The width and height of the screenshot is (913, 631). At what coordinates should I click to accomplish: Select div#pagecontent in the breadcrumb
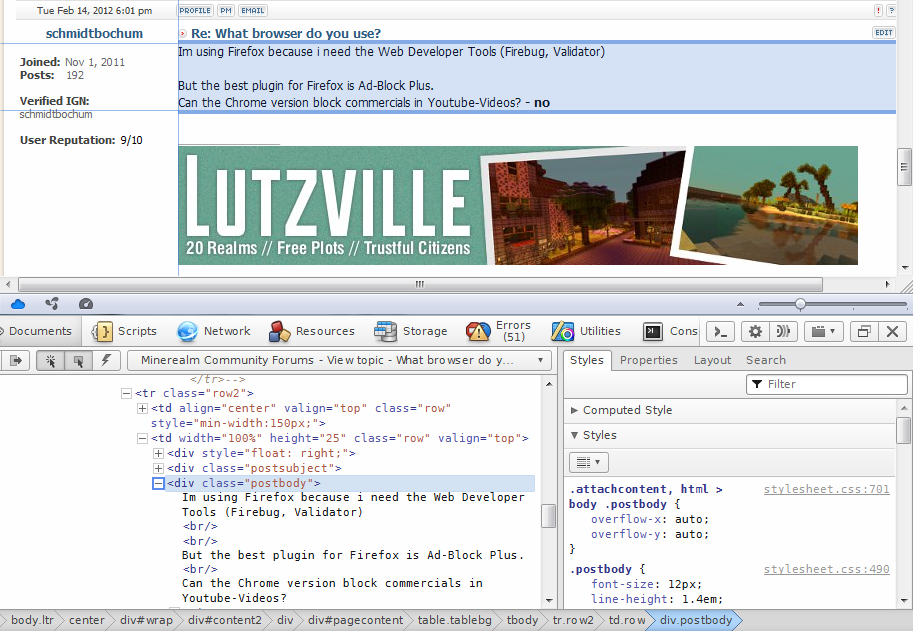pos(355,621)
